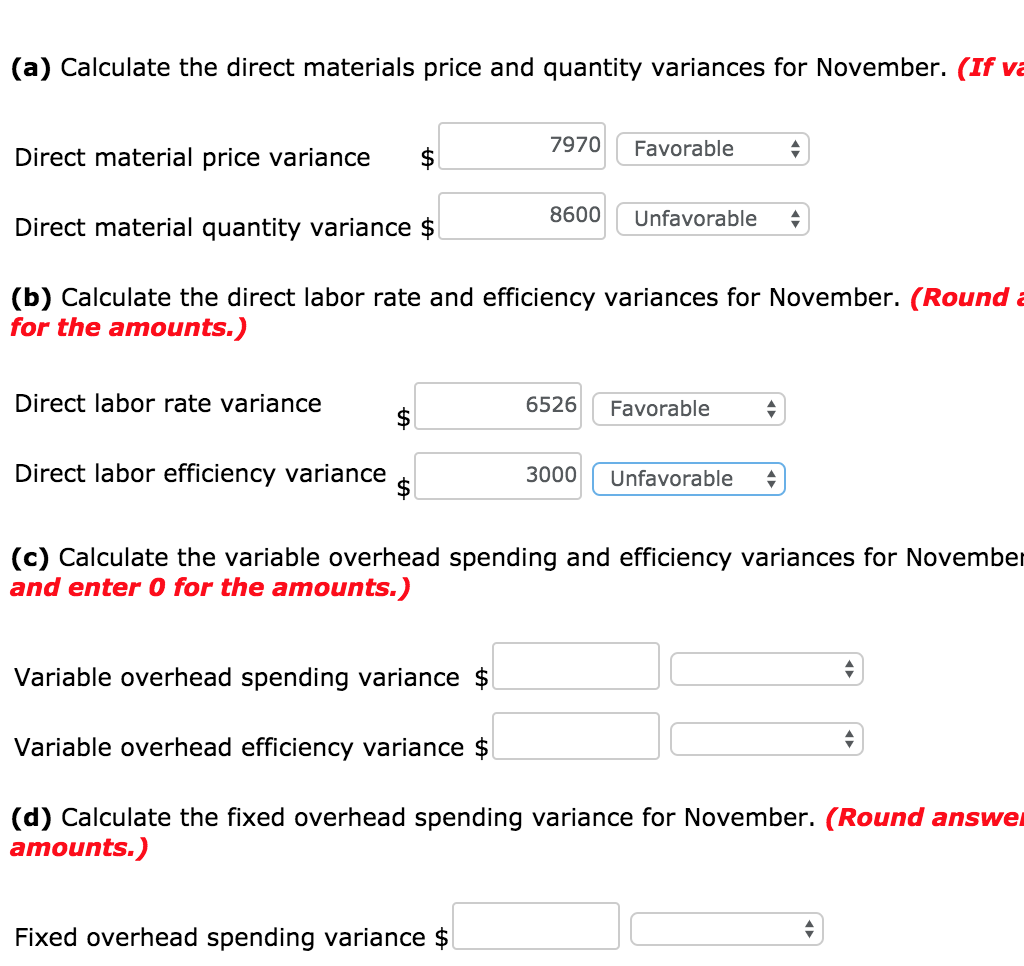Open the Favorable dropdown for direct material price variance
Screen dimensions: 1024x966
(712, 148)
